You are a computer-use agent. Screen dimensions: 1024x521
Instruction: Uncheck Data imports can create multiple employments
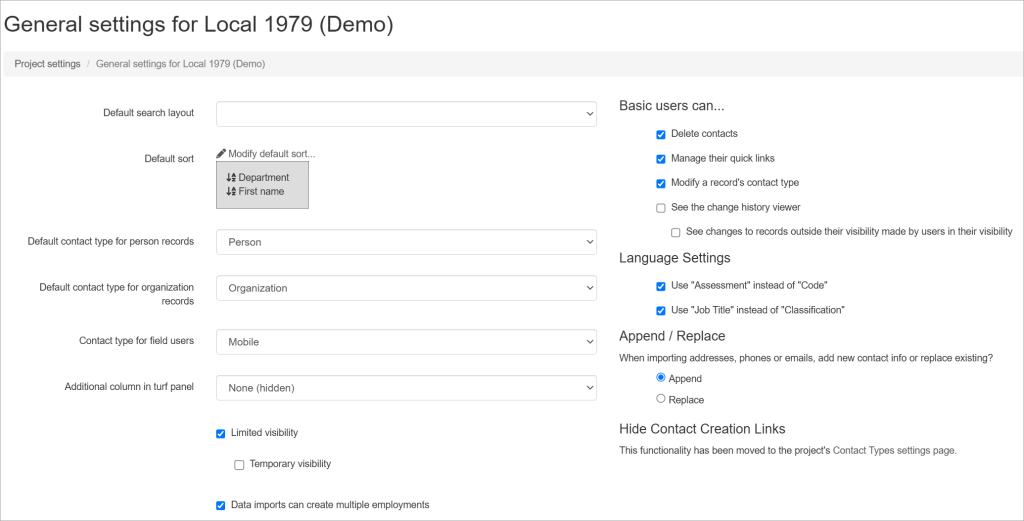(x=221, y=505)
